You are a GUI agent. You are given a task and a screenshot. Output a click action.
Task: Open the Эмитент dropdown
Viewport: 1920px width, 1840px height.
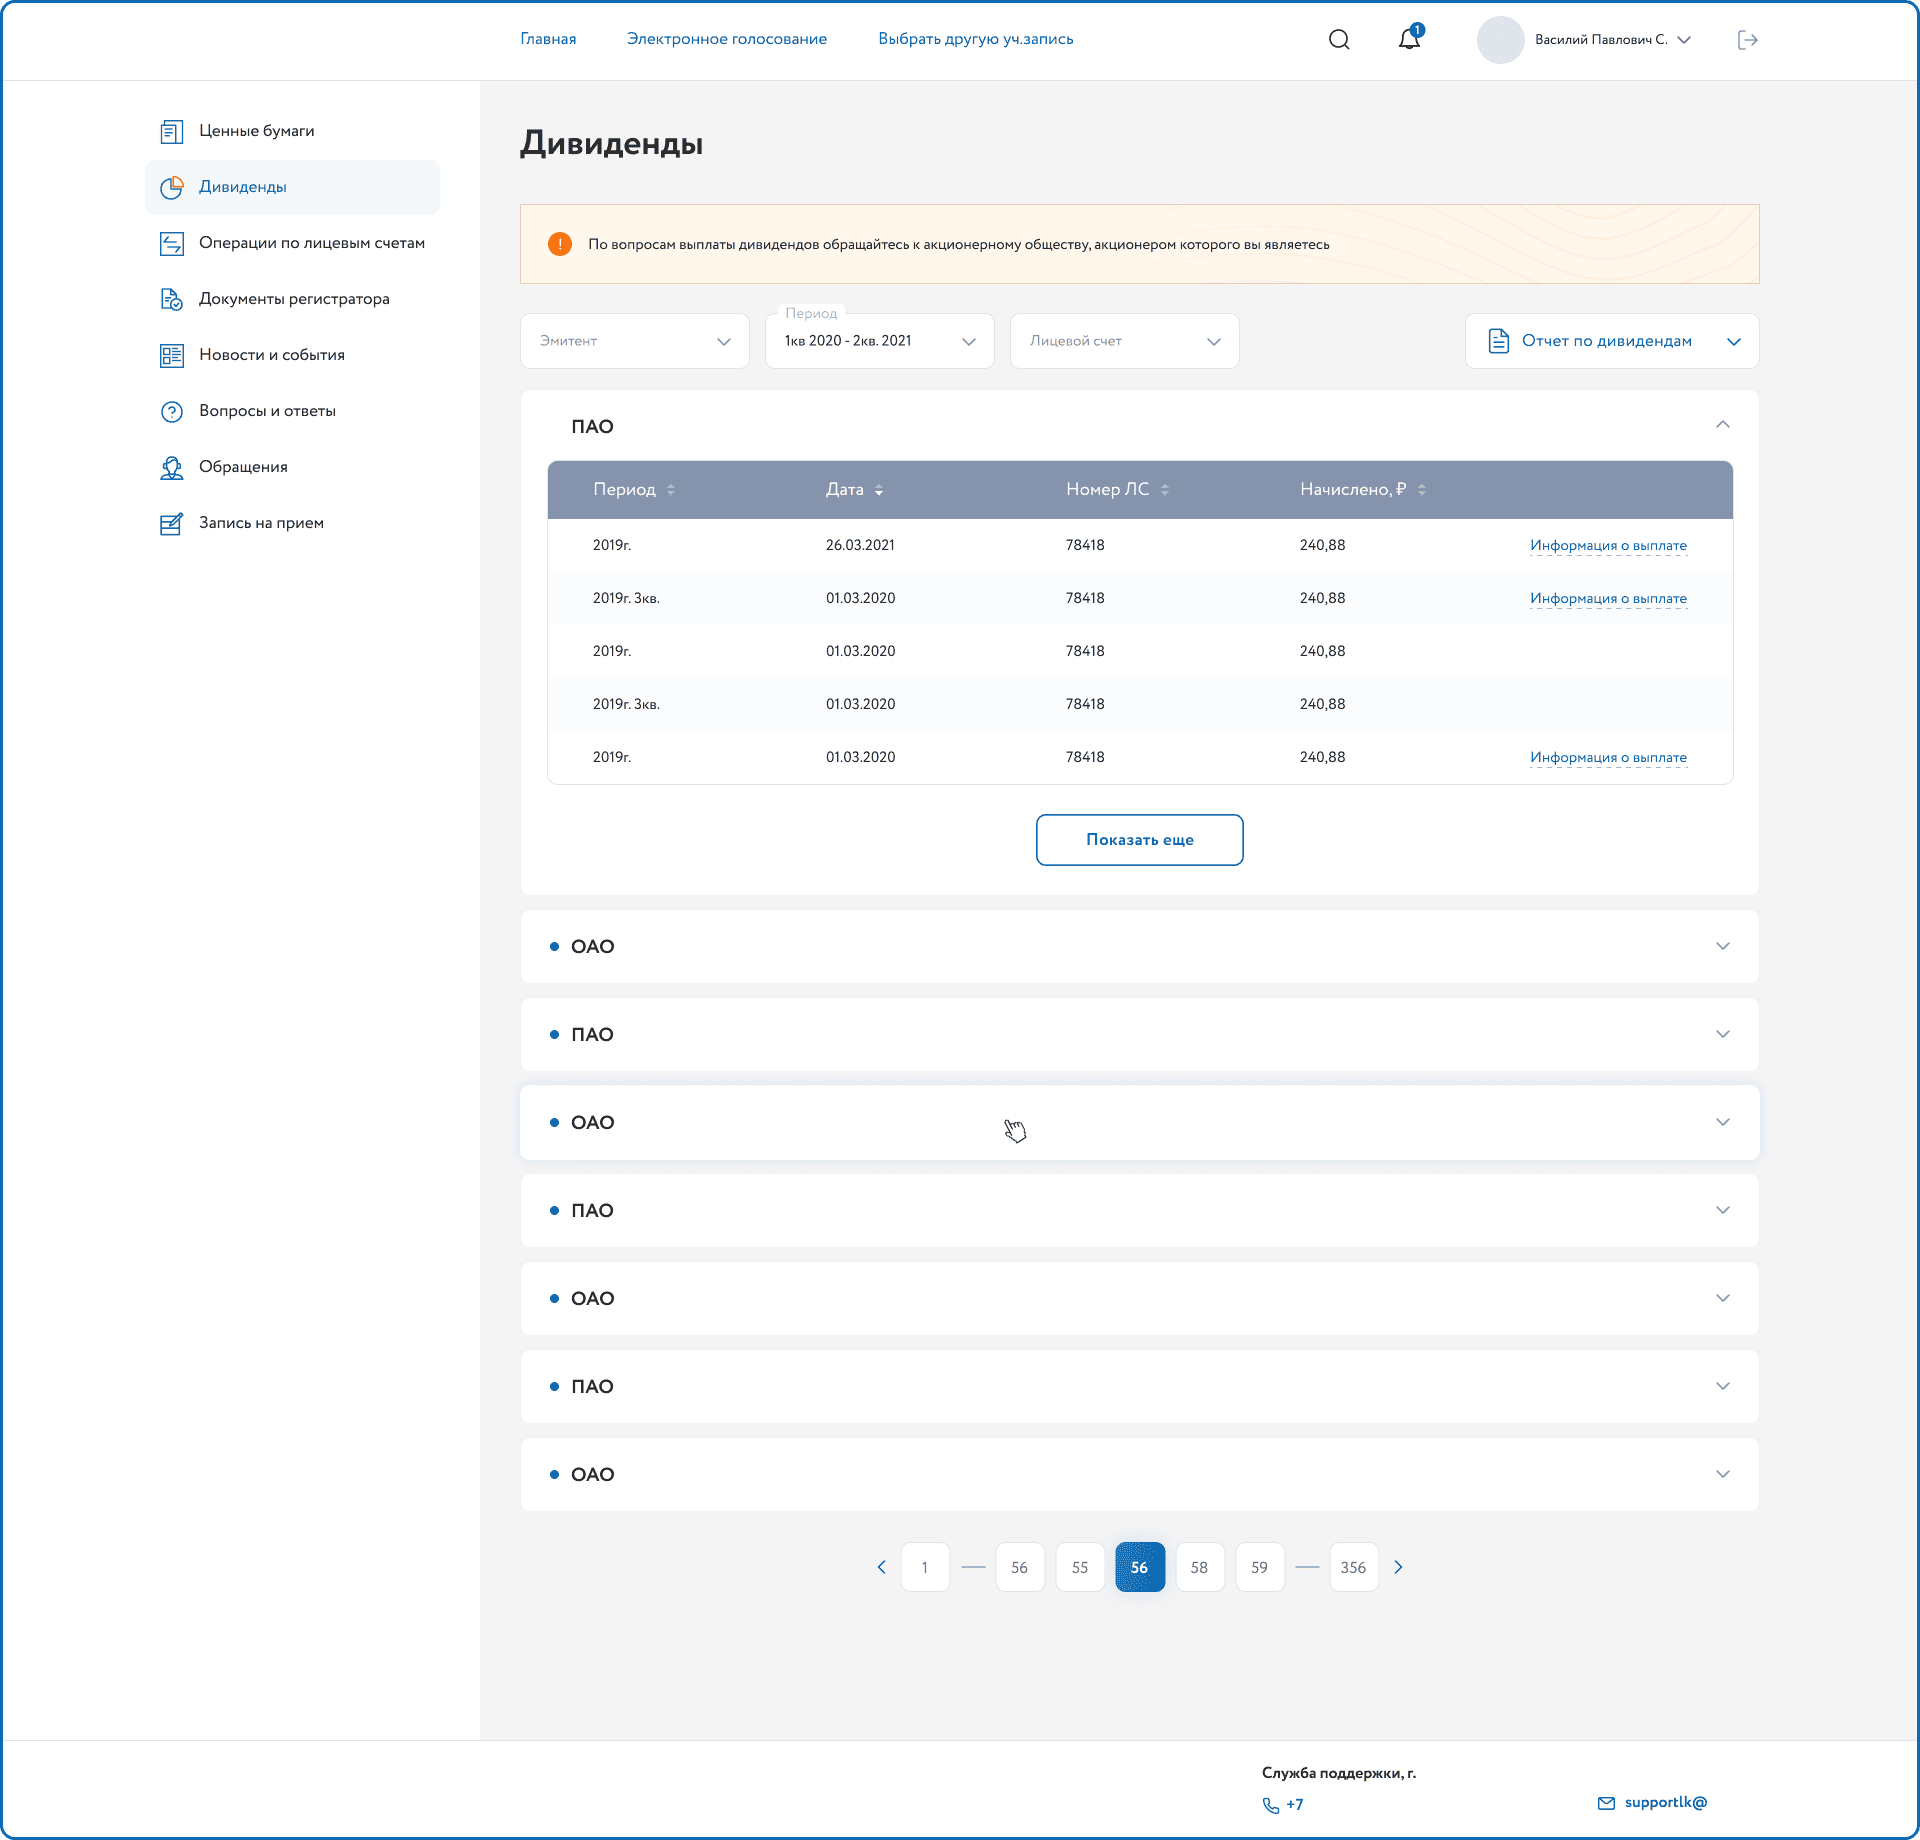(x=635, y=341)
